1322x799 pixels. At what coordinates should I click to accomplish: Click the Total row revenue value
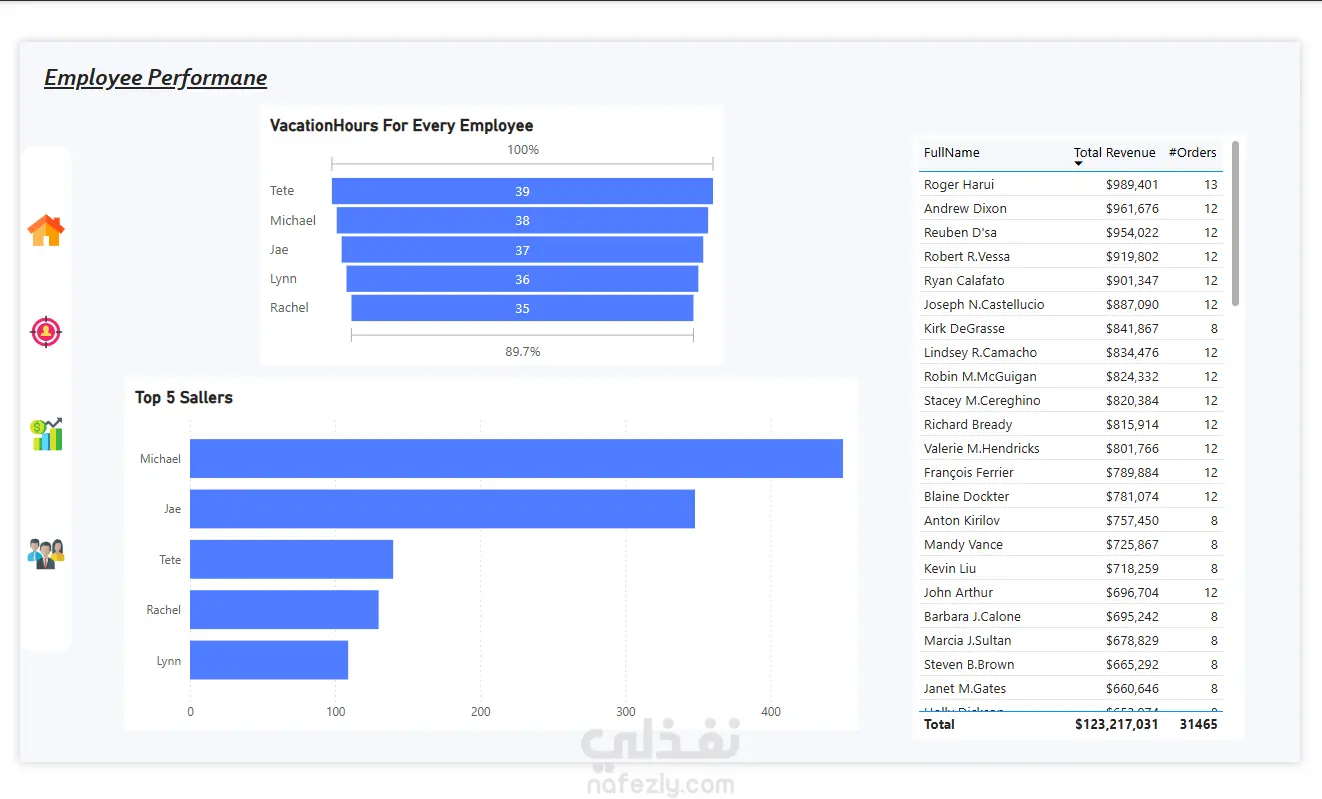[x=1116, y=724]
